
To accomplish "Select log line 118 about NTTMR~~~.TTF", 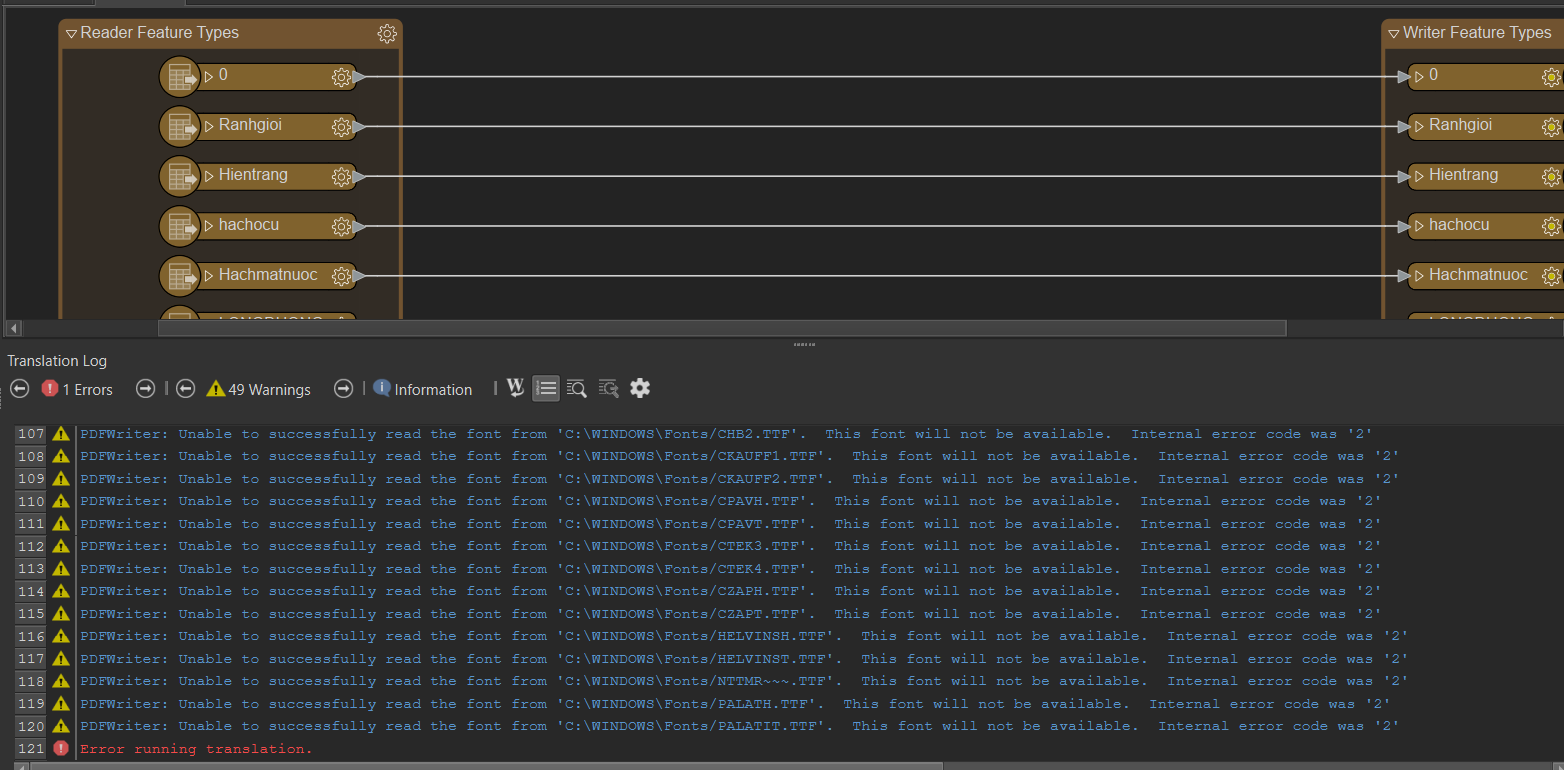I will tap(744, 681).
